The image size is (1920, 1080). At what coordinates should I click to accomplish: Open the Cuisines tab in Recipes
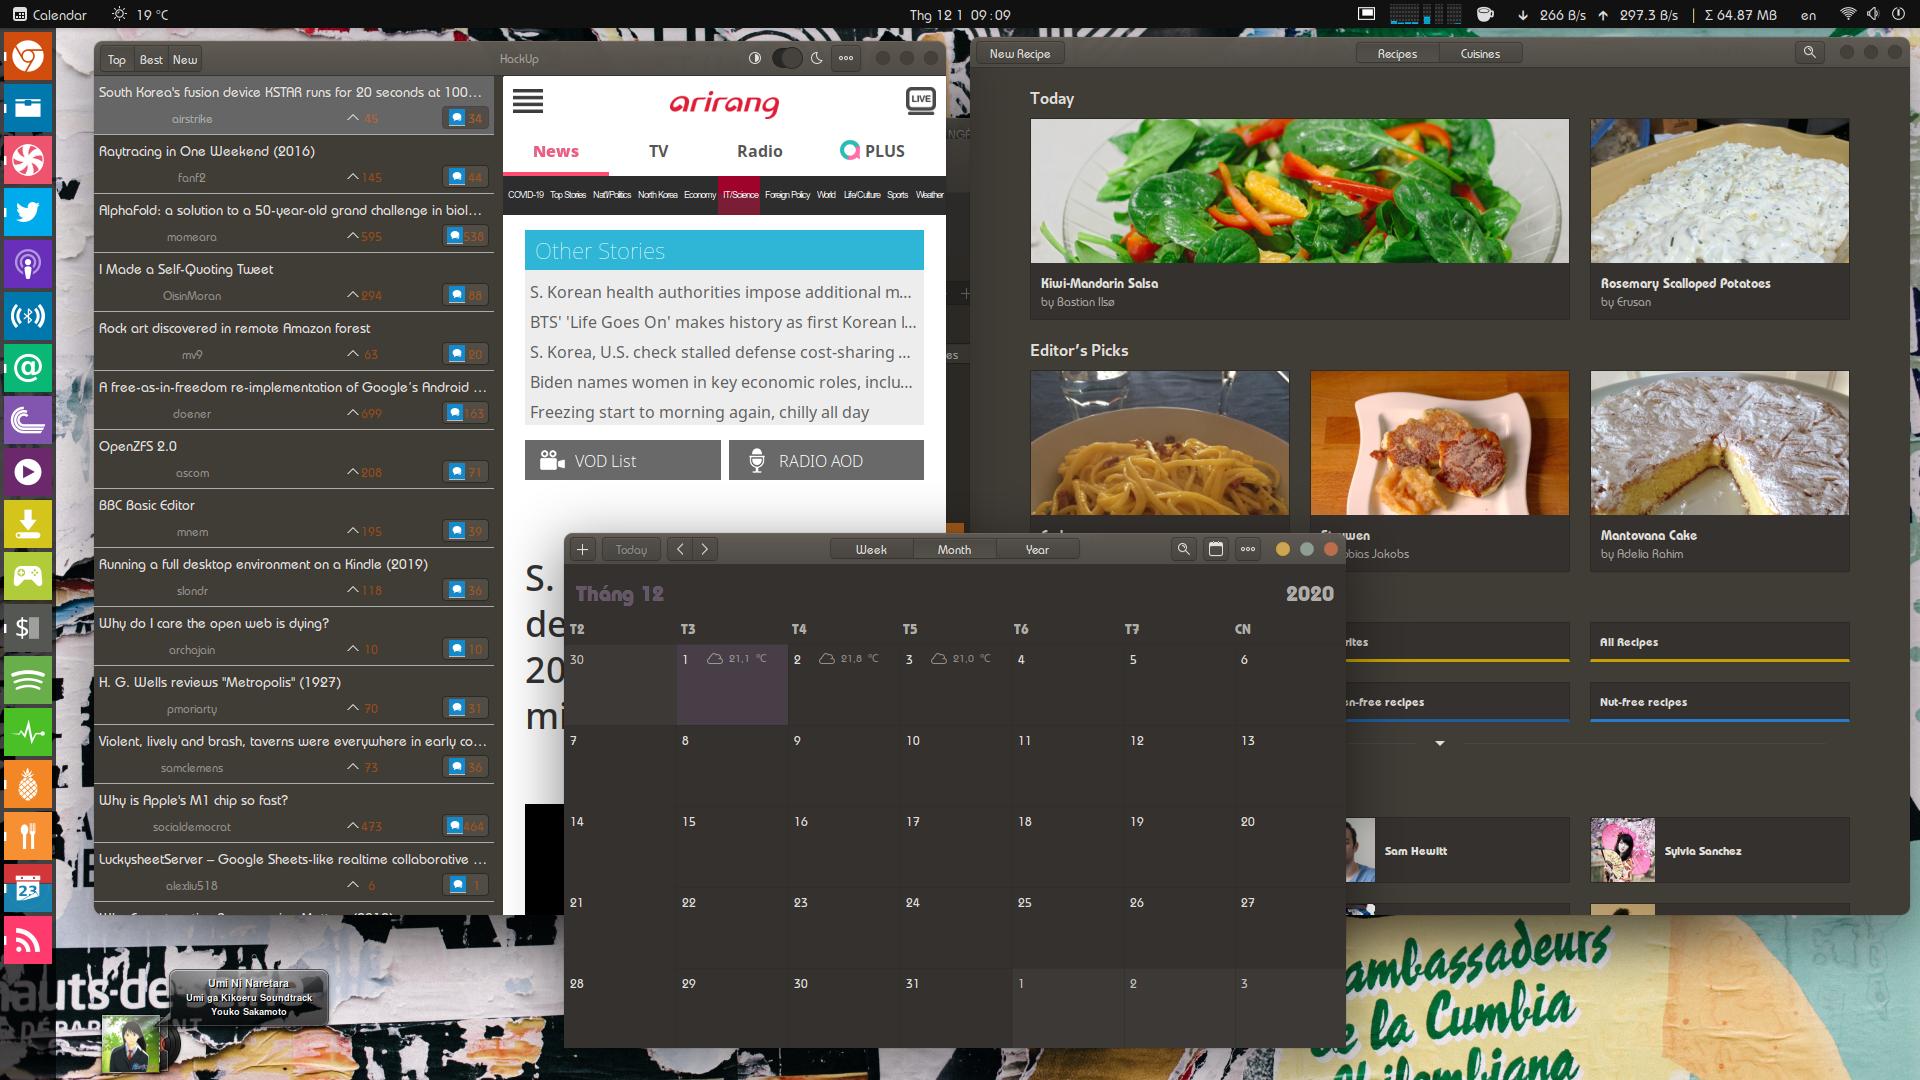pyautogui.click(x=1480, y=53)
